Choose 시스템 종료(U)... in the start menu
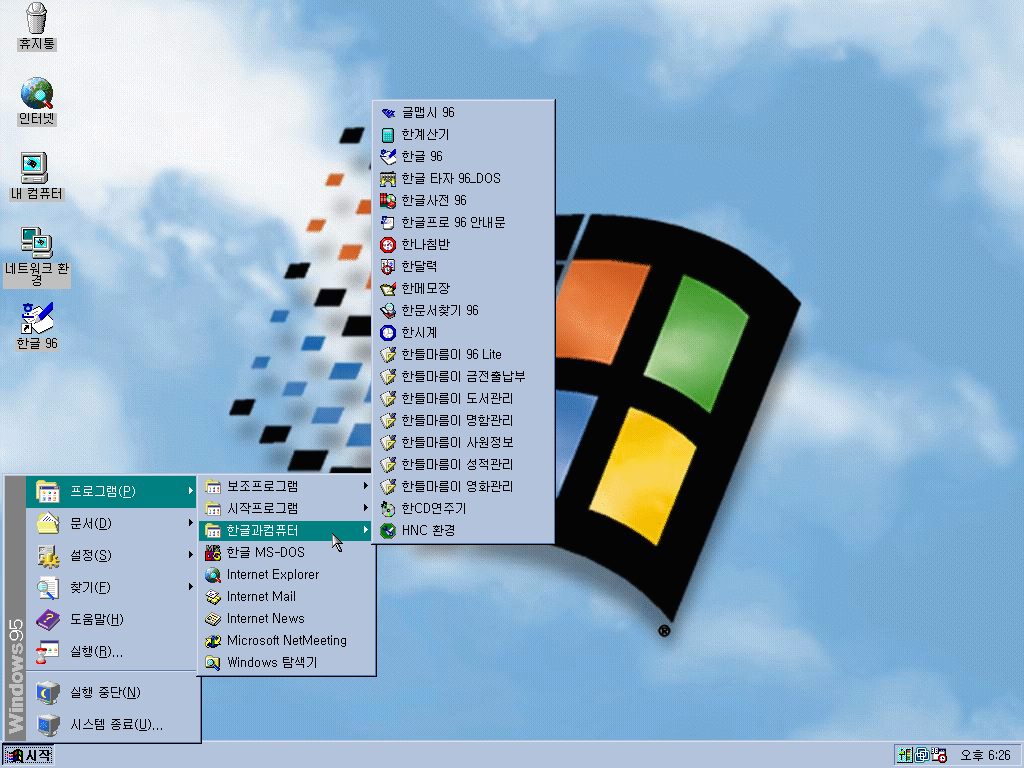1024x768 pixels. [112, 724]
